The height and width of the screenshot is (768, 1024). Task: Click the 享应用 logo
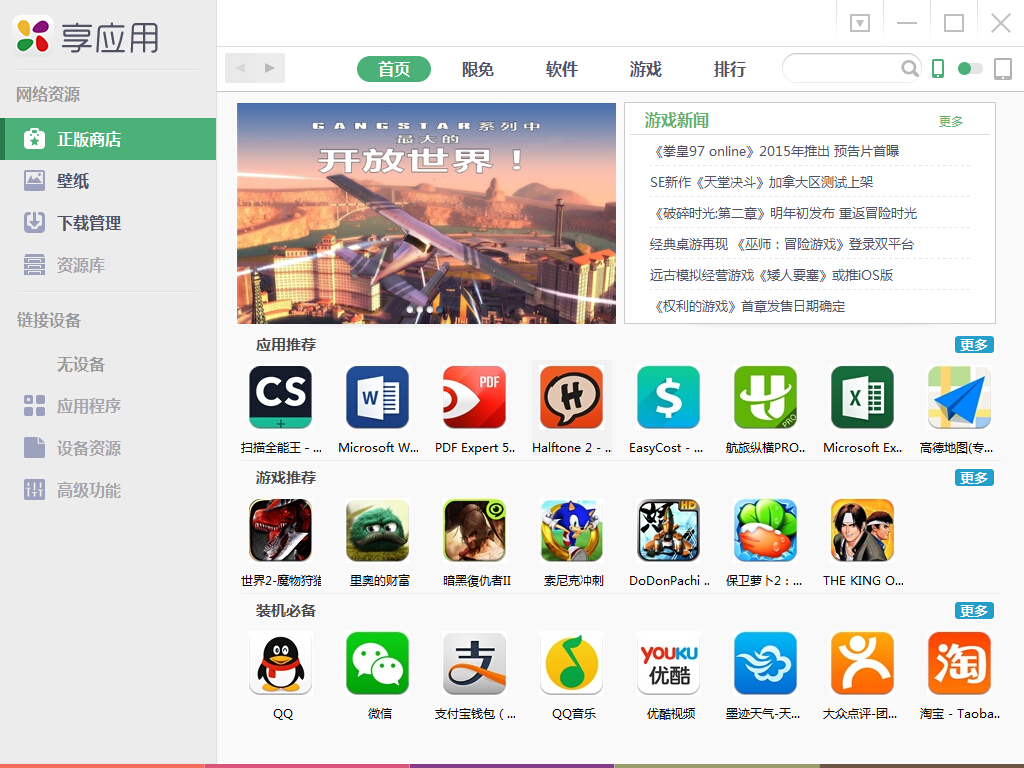click(87, 36)
